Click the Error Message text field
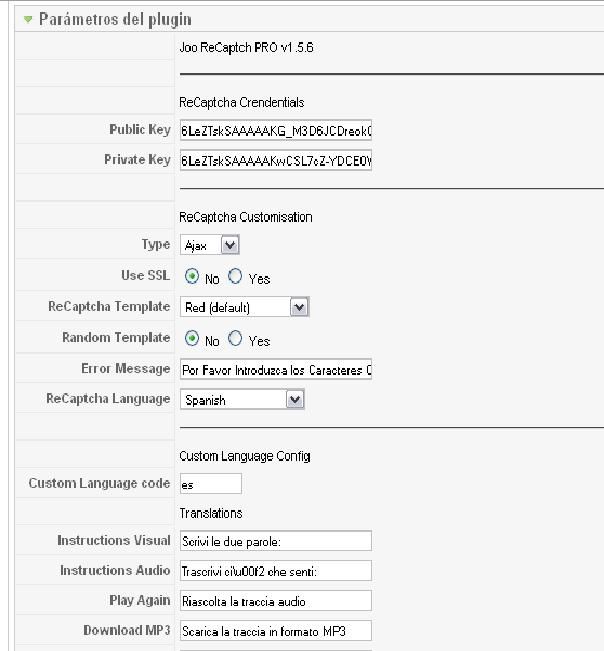The image size is (604, 651). click(x=276, y=370)
